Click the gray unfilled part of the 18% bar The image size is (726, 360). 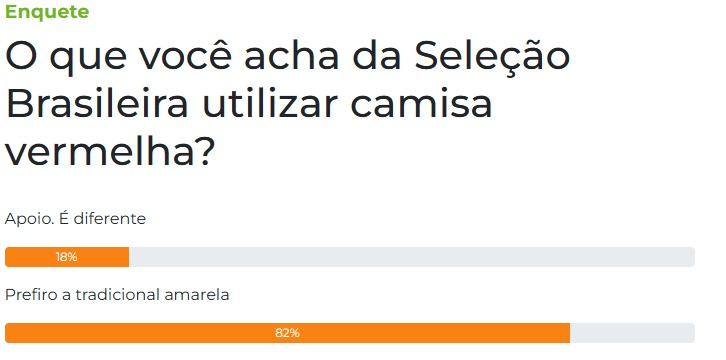[x=412, y=257]
